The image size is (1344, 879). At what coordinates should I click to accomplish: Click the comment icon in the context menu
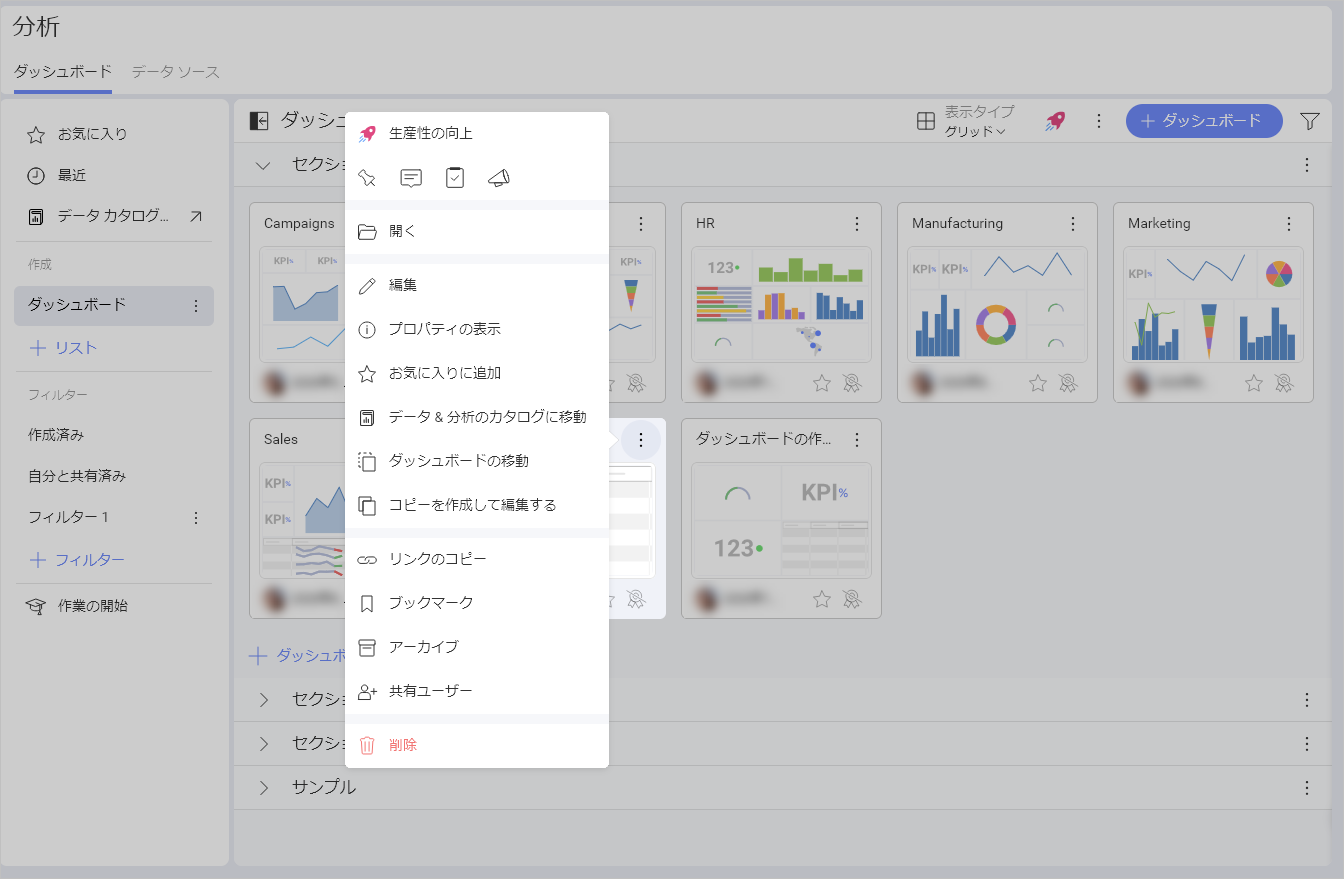point(411,178)
